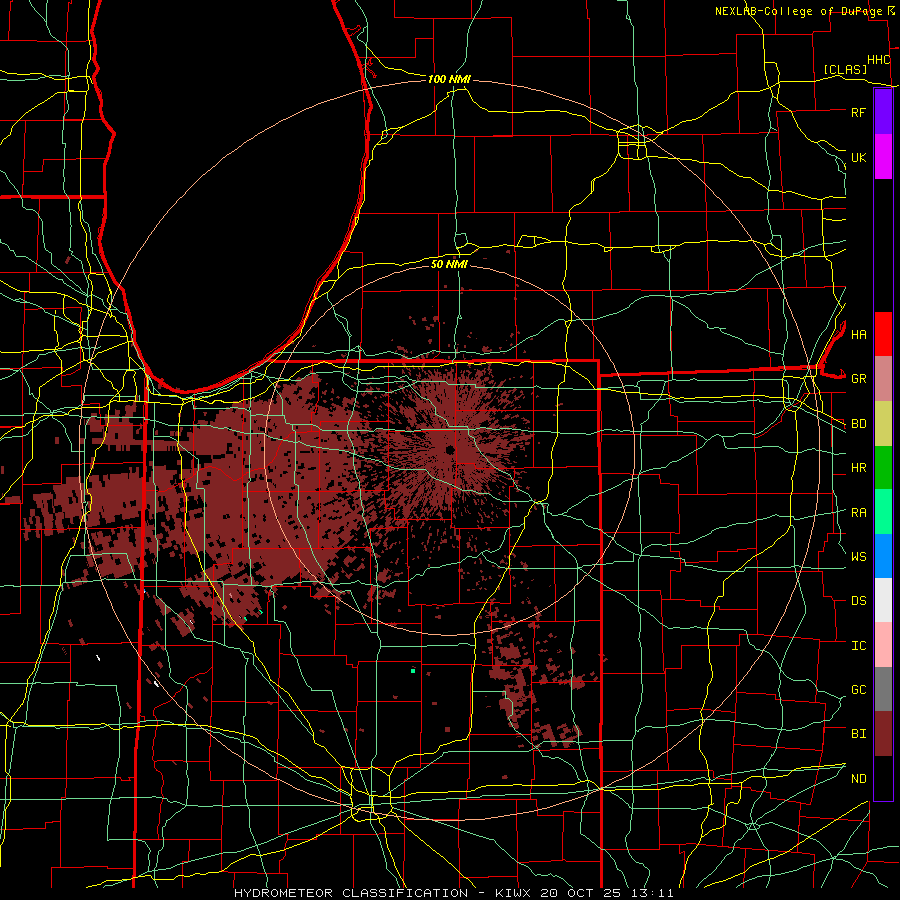Click the GC gray legend swatch

click(883, 689)
